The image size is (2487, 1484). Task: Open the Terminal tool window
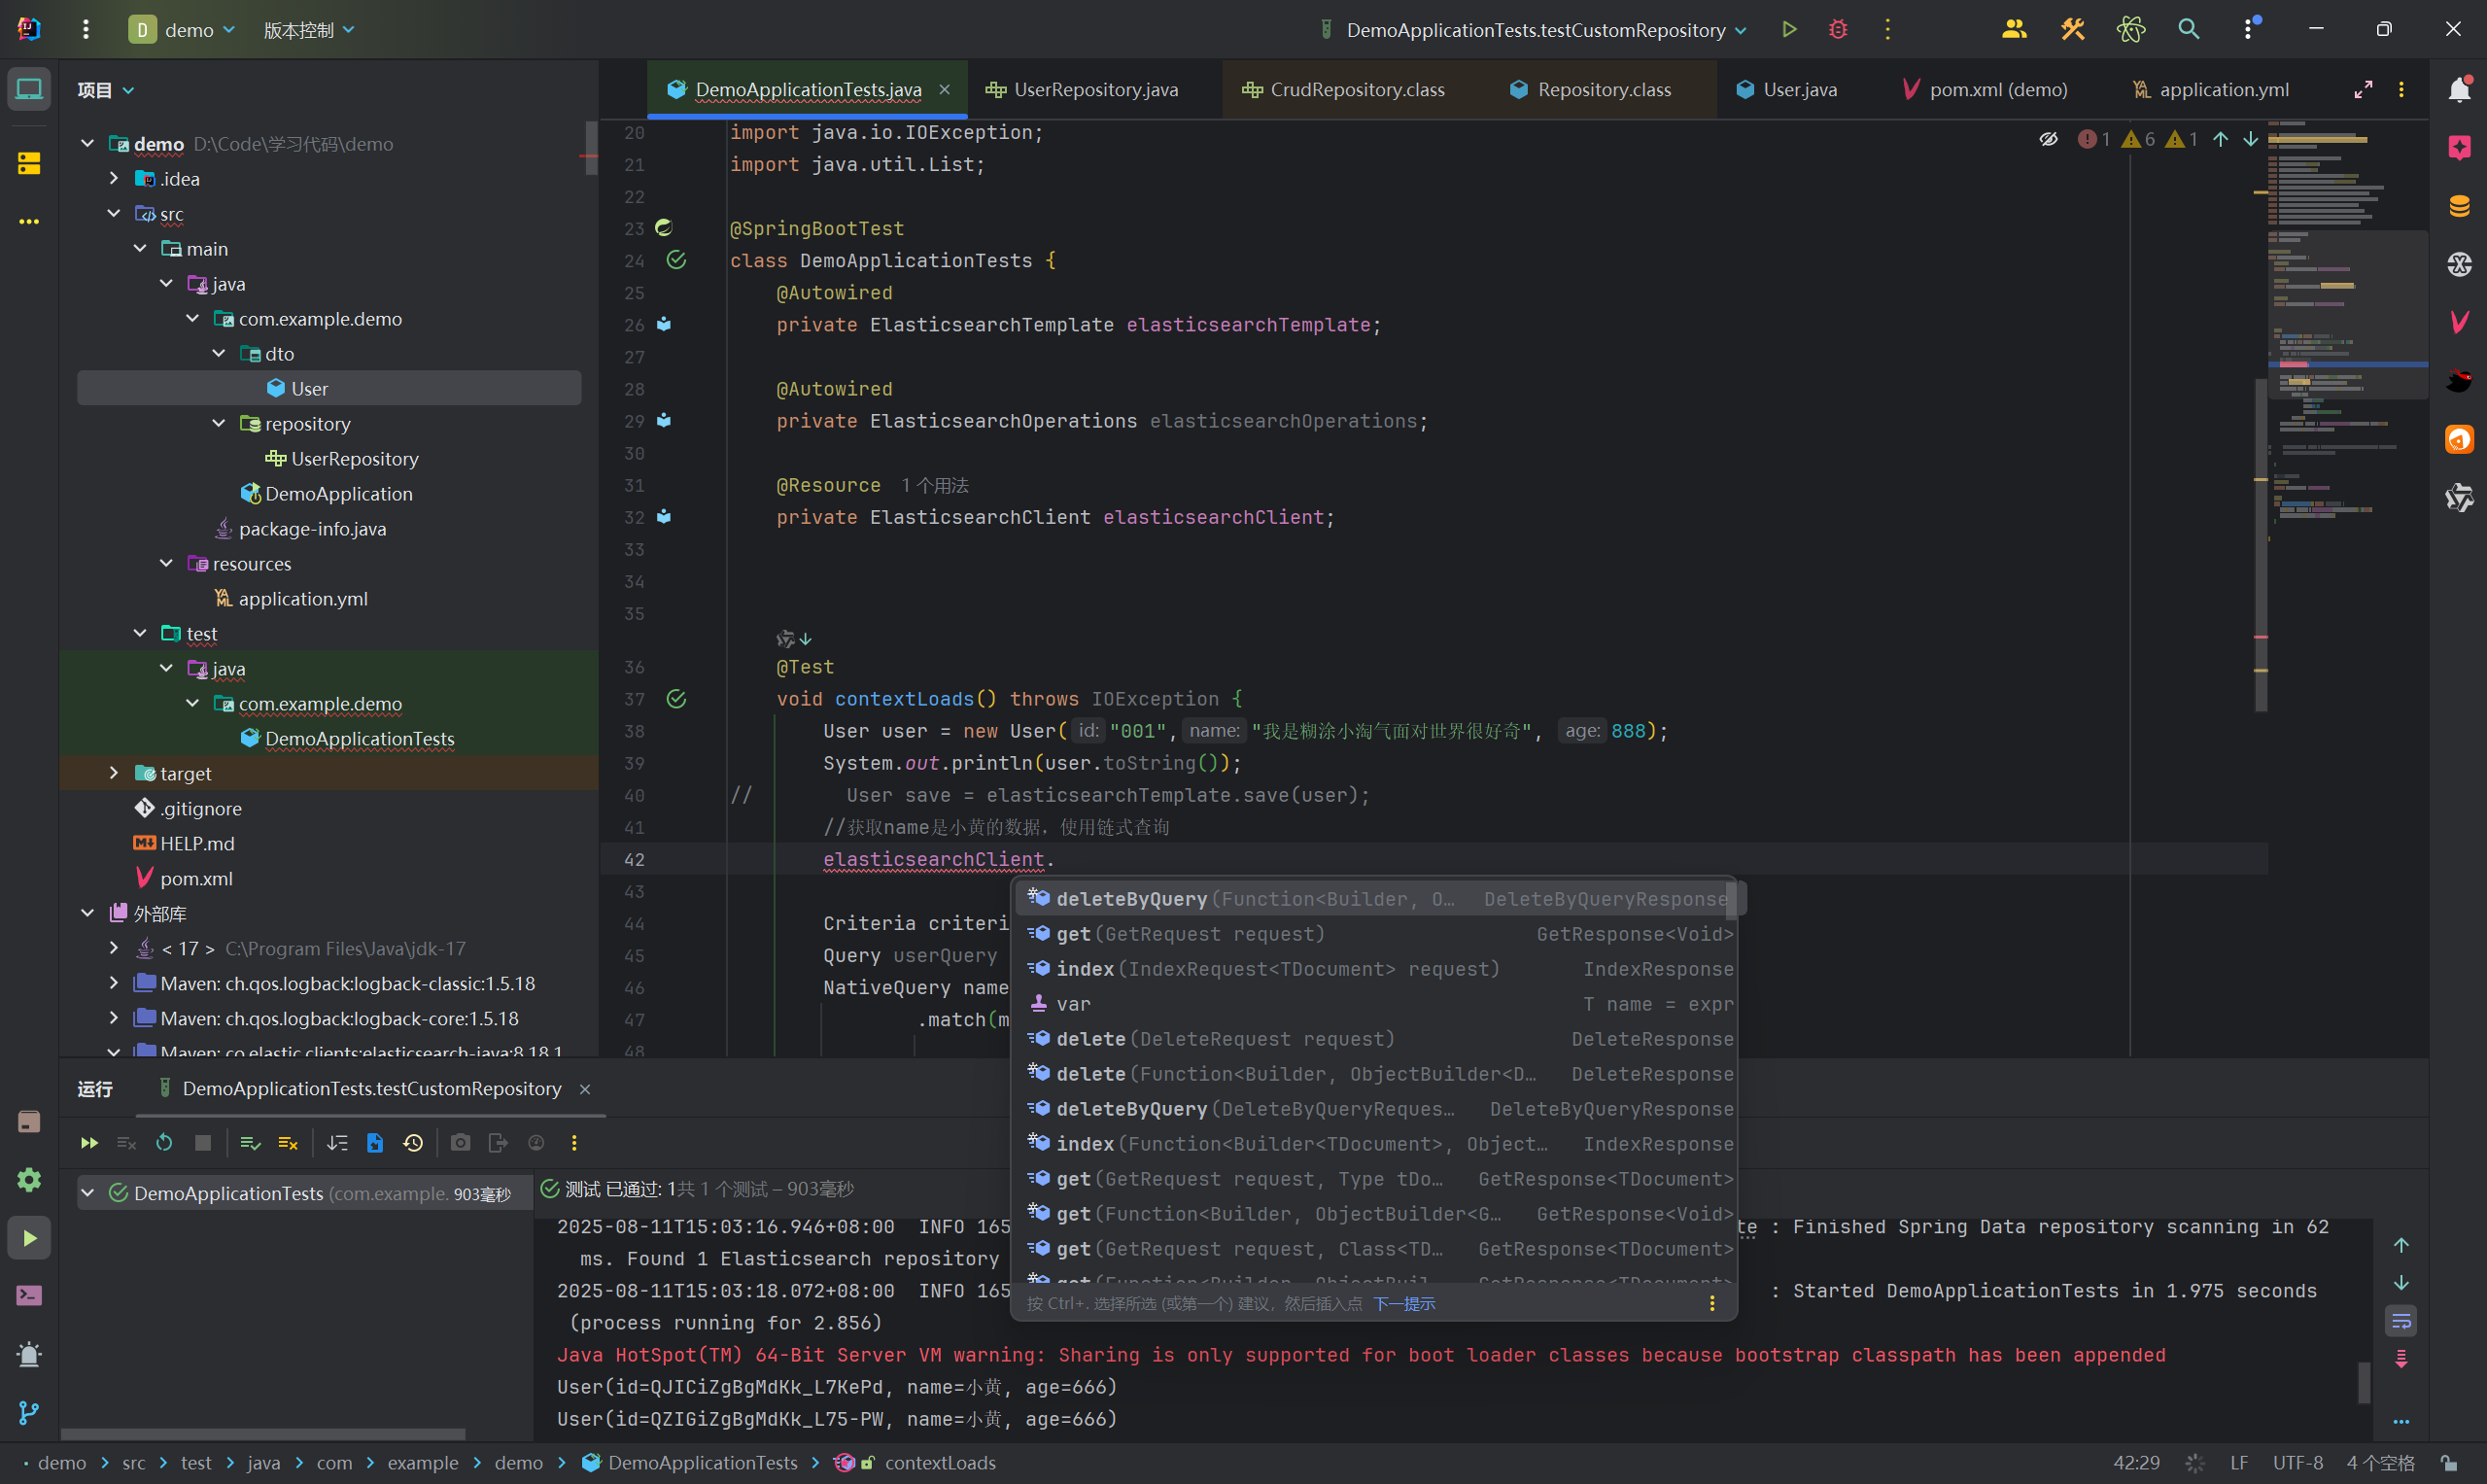click(29, 1296)
